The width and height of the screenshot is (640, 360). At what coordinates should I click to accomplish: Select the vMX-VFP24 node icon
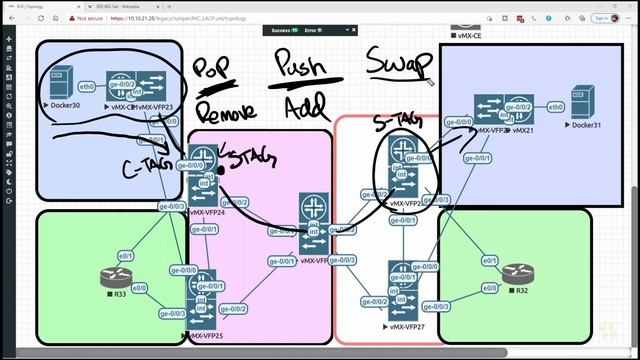coord(203,176)
